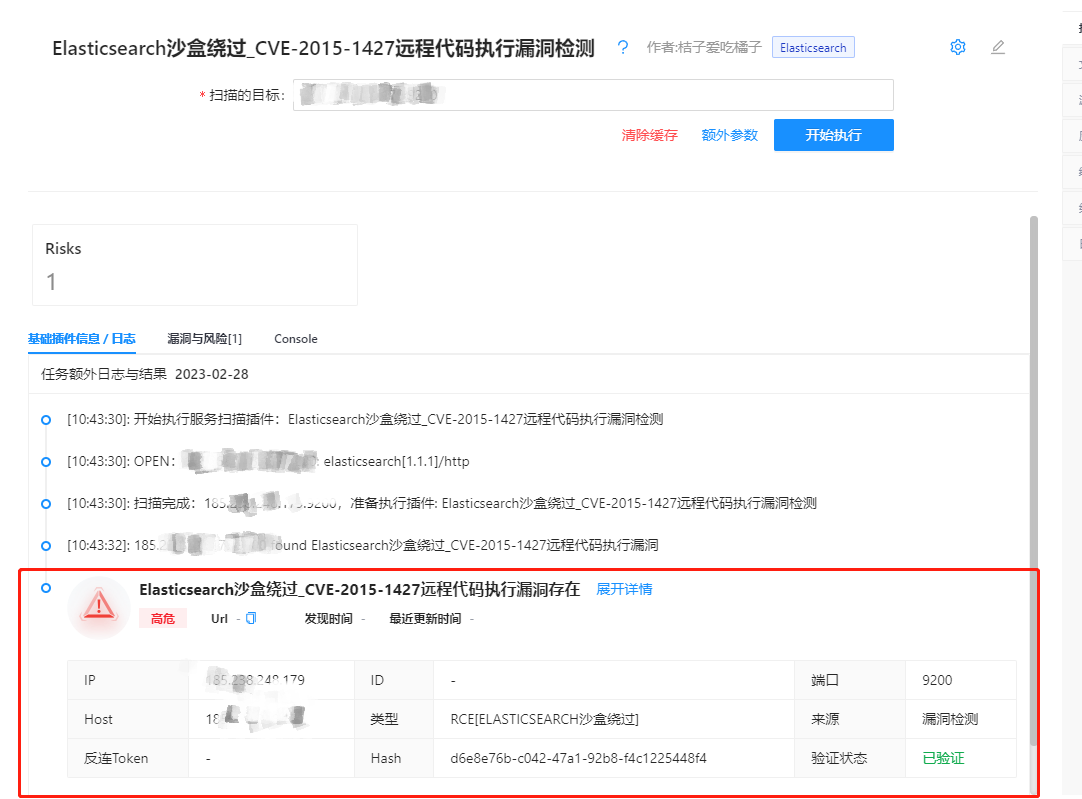Image resolution: width=1082 pixels, height=799 pixels.
Task: Click the 已验证 verification status
Action: pos(943,758)
